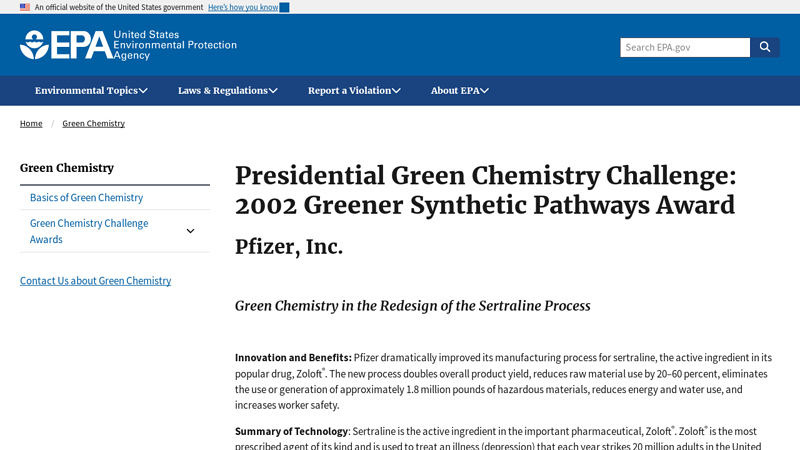Open Report a Violation menu
Image resolution: width=800 pixels, height=450 pixels.
coord(354,91)
